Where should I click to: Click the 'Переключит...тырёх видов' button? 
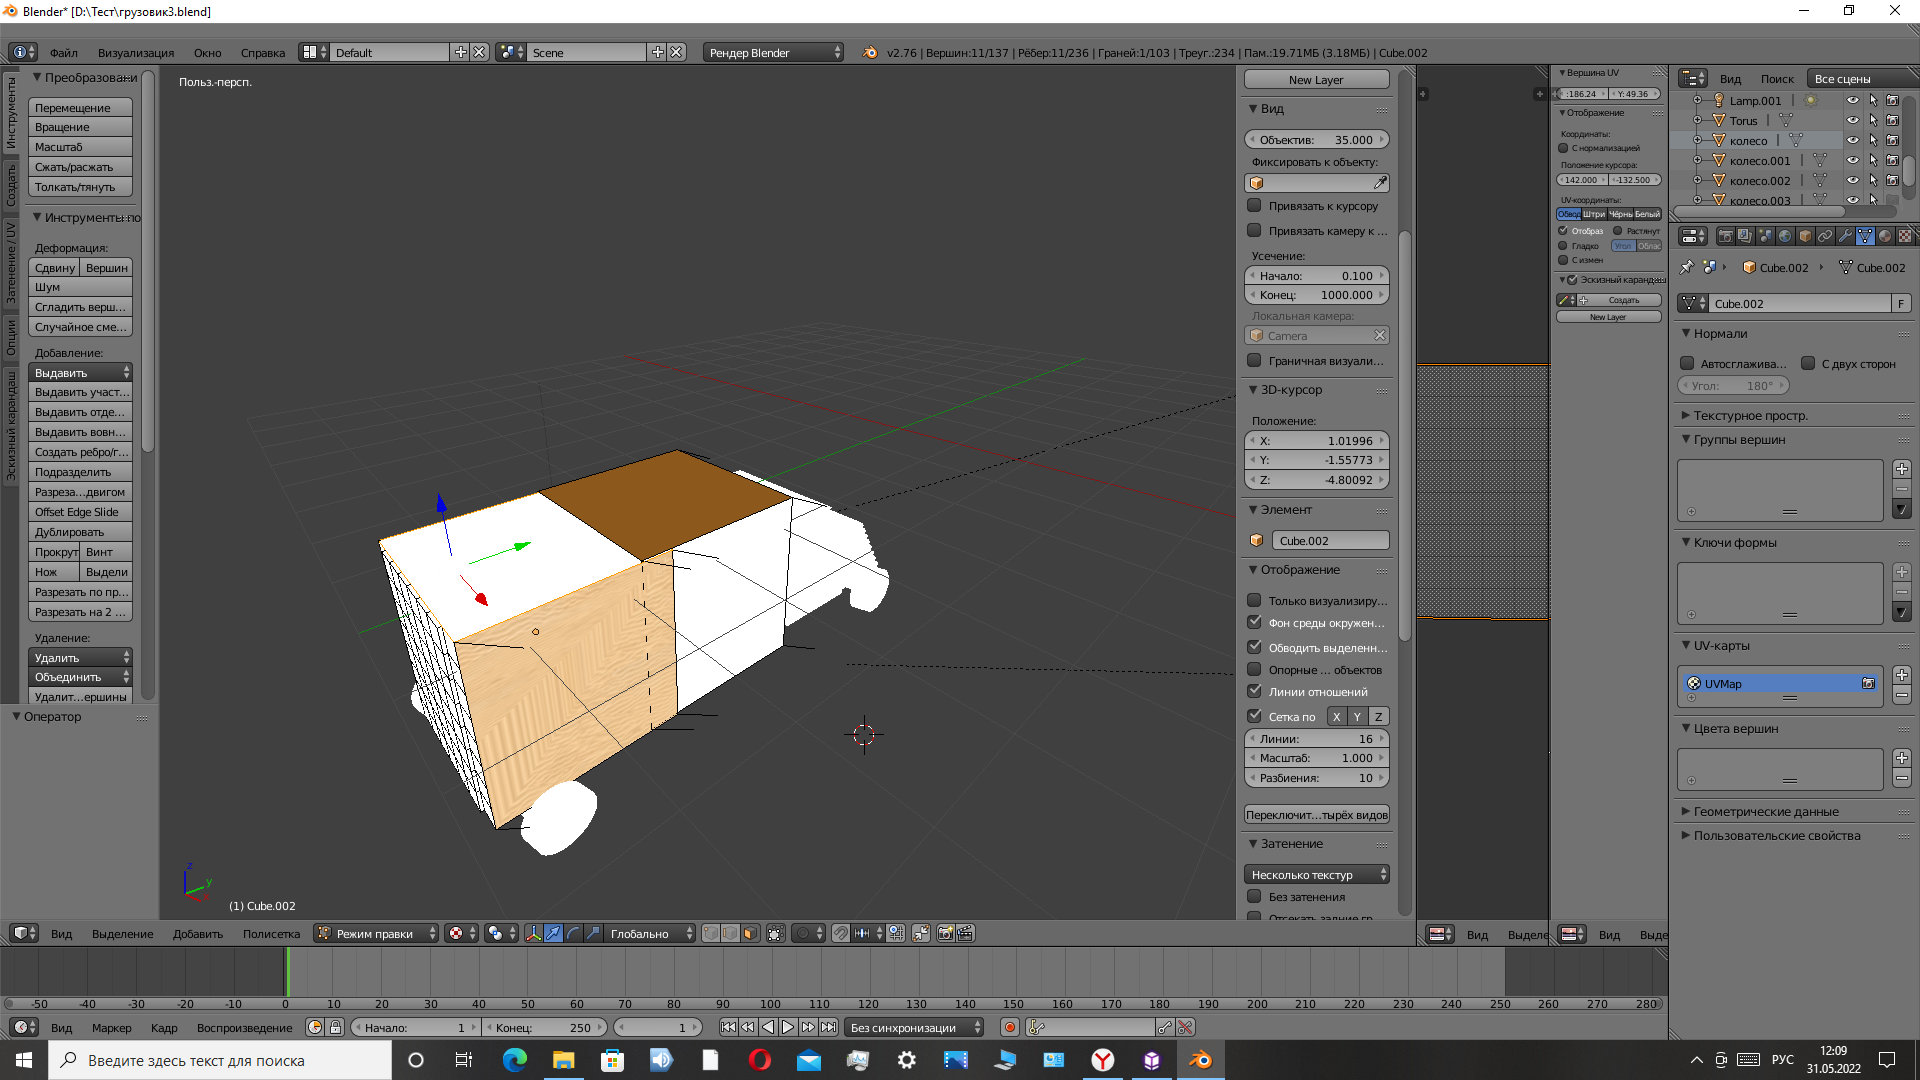(1316, 815)
